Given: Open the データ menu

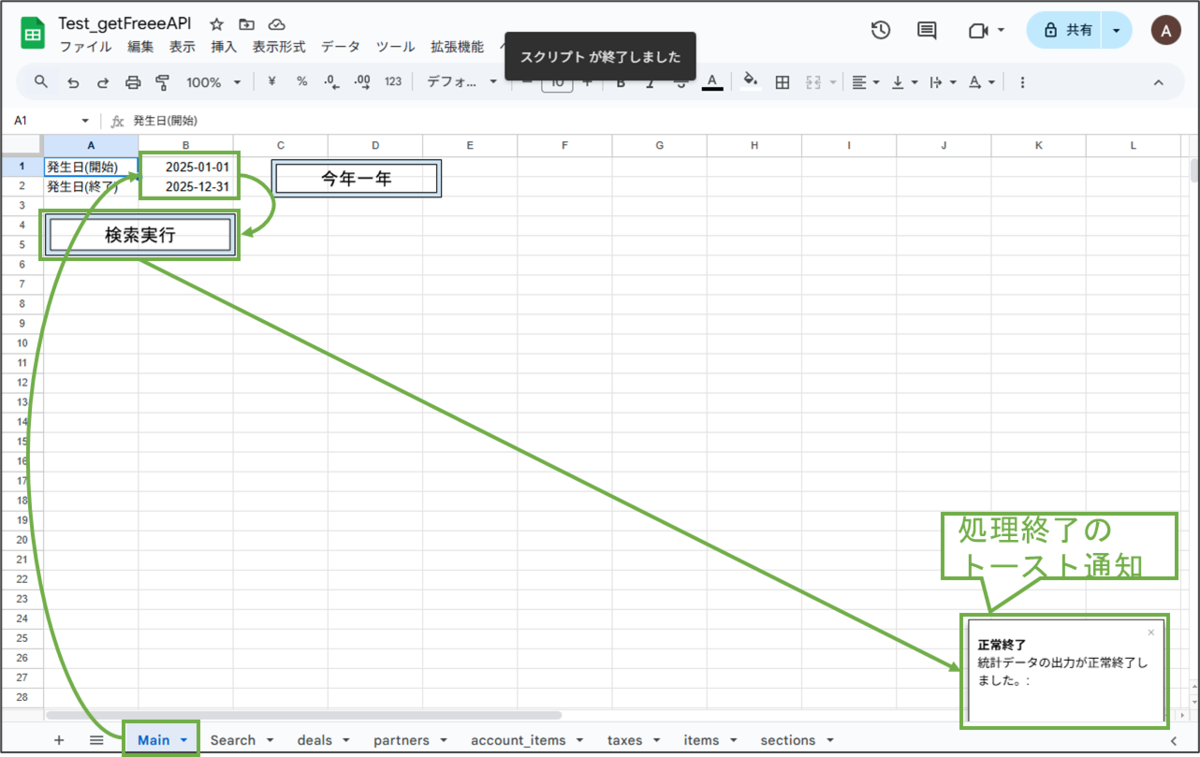Looking at the screenshot, I should tap(340, 47).
